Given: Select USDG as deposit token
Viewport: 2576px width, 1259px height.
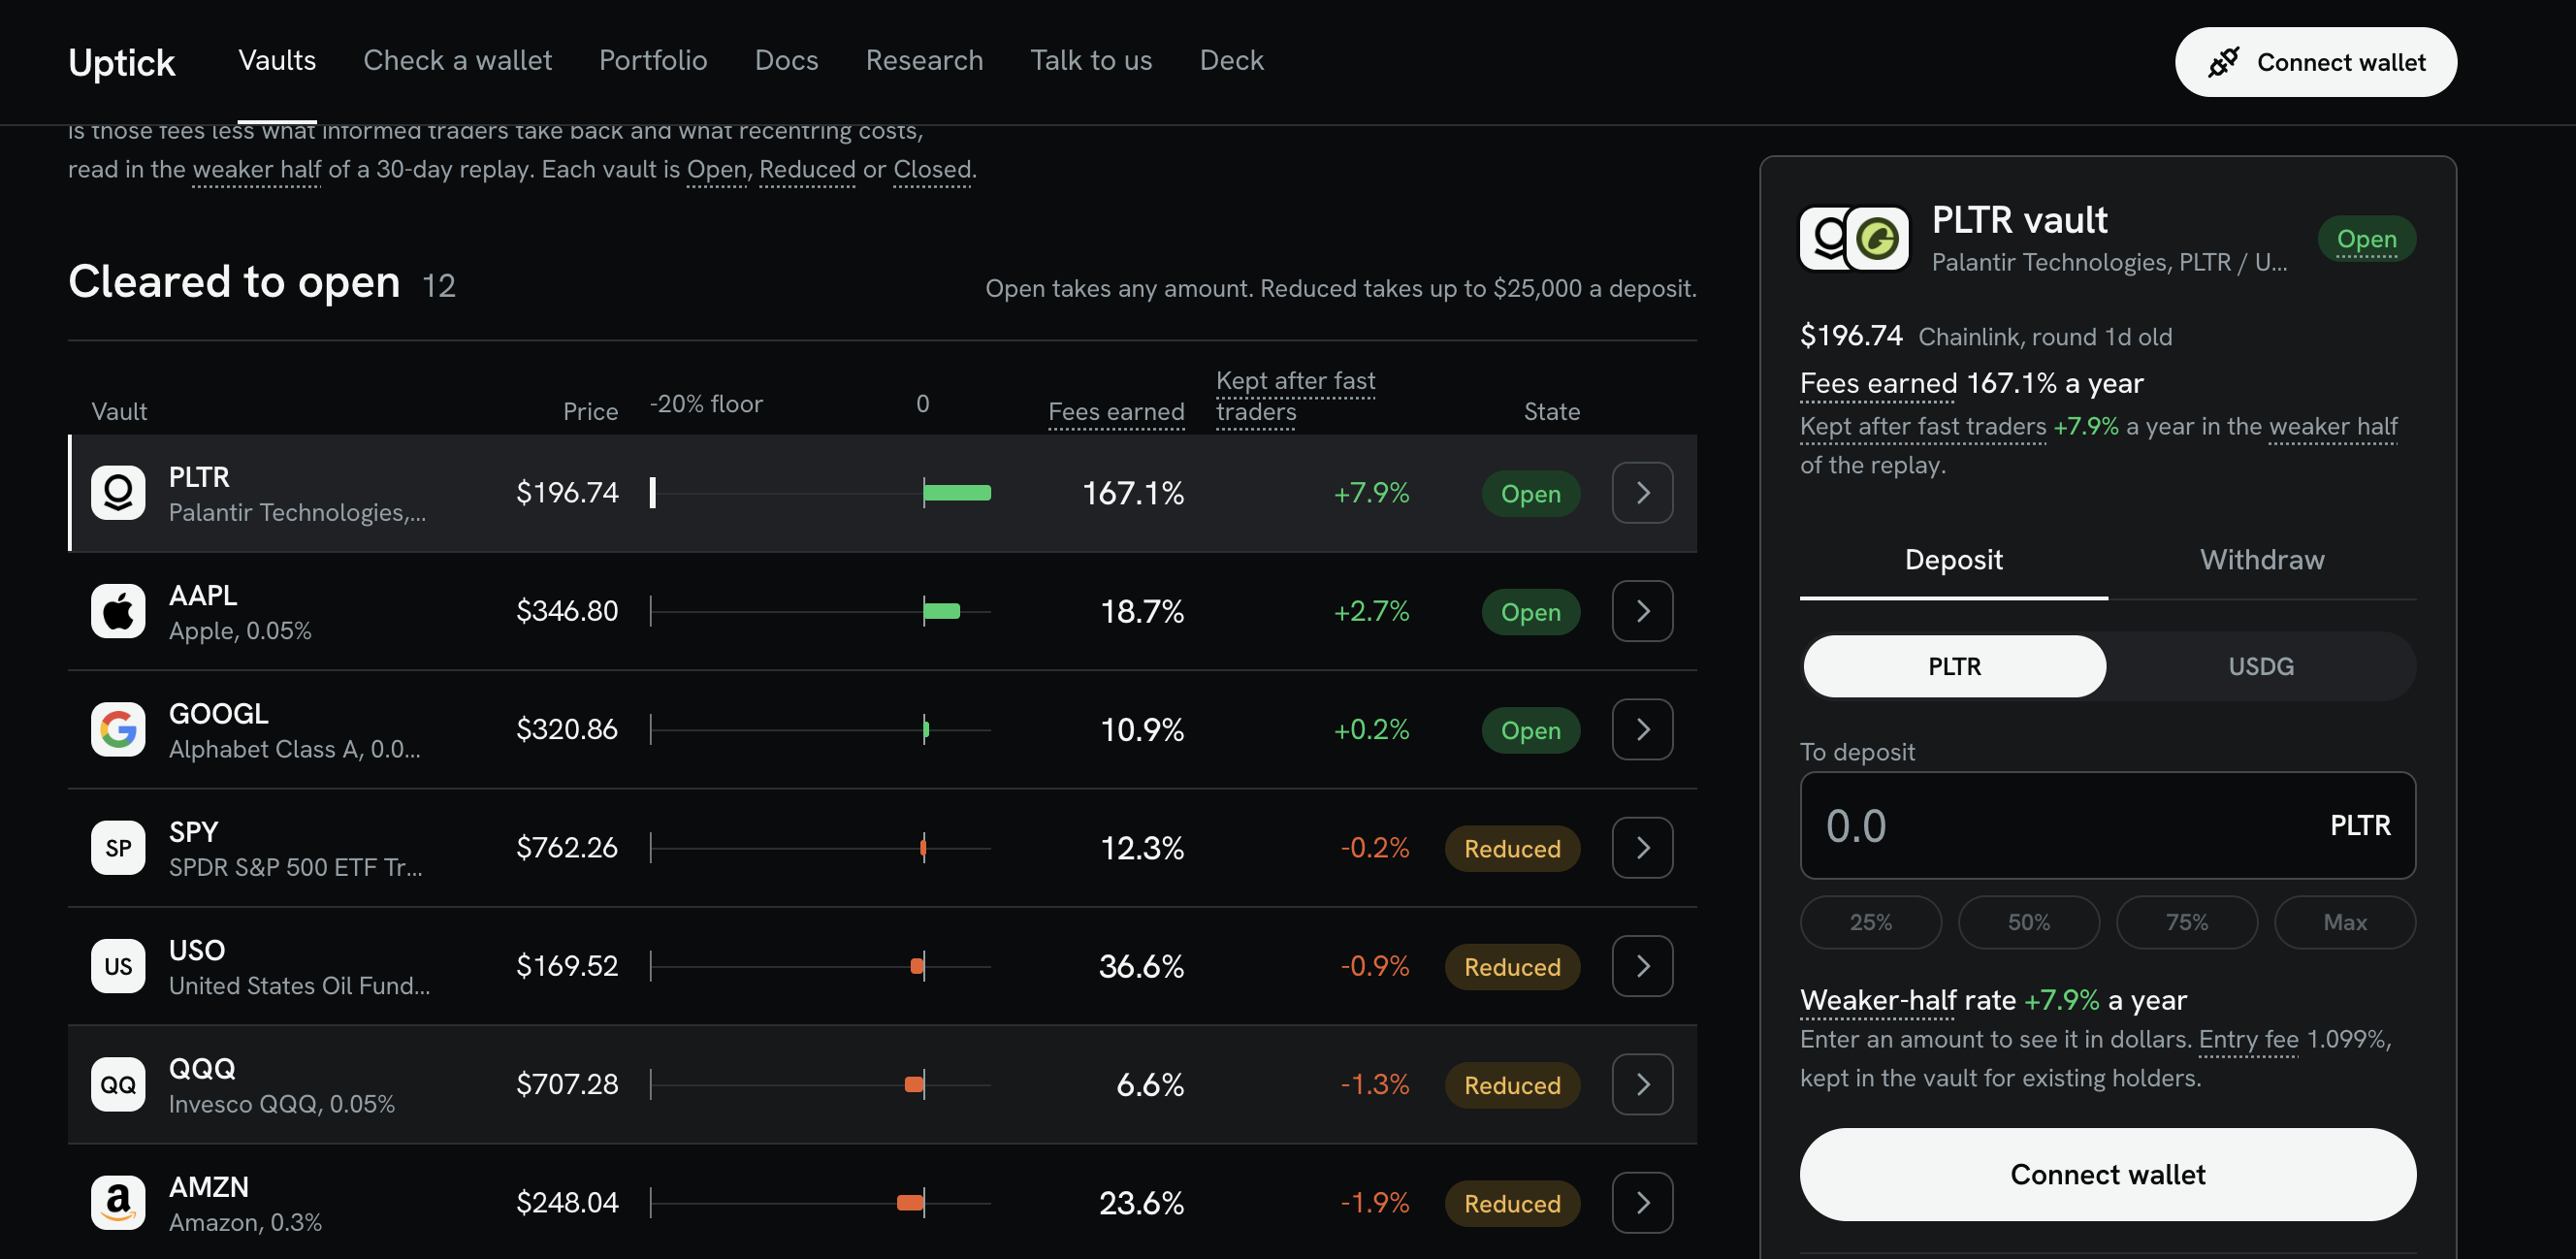Looking at the screenshot, I should coord(2261,666).
